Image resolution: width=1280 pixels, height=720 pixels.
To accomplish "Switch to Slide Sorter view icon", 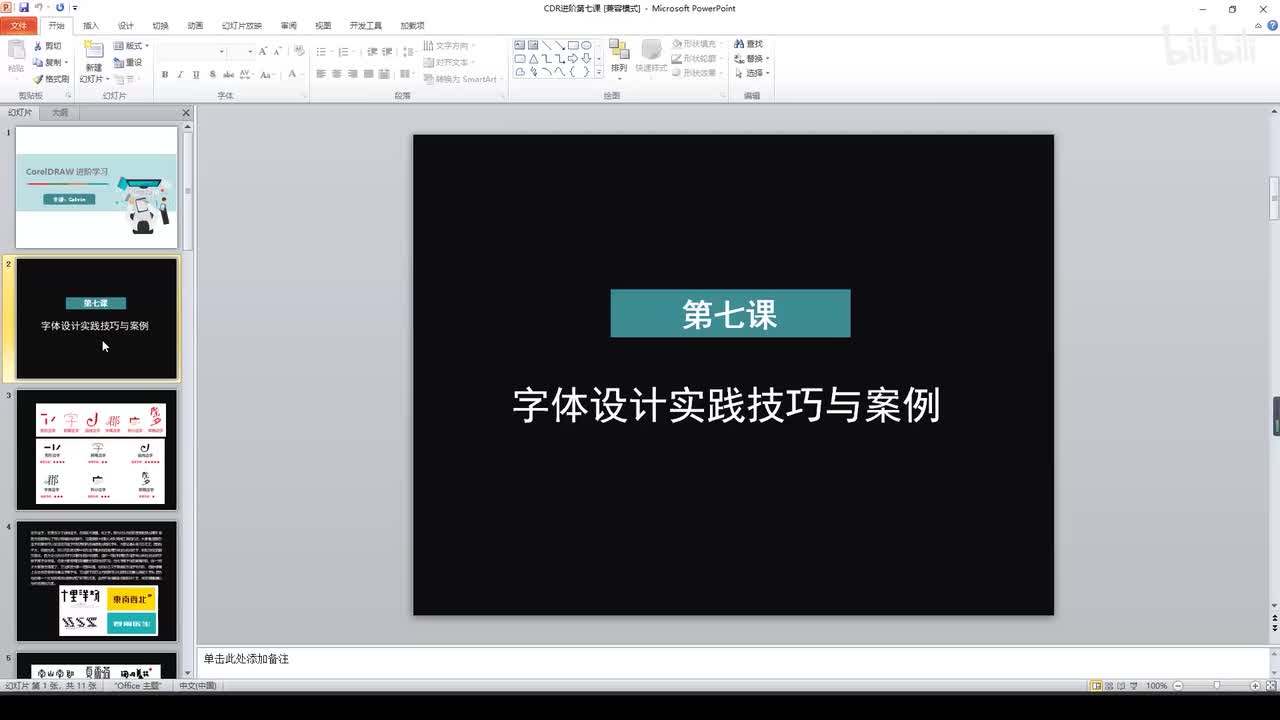I will [1111, 686].
